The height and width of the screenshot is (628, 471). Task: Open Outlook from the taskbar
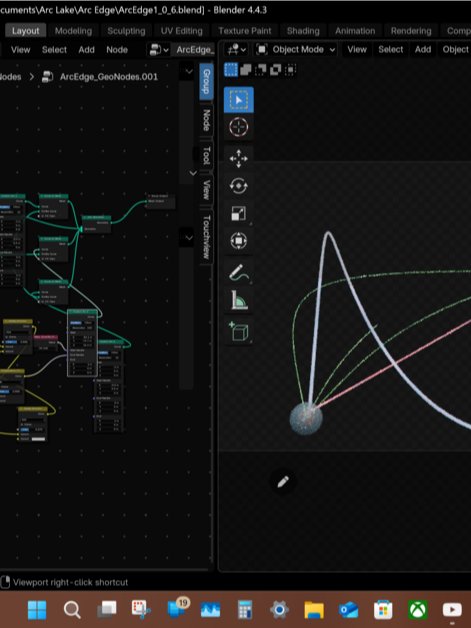coord(348,610)
